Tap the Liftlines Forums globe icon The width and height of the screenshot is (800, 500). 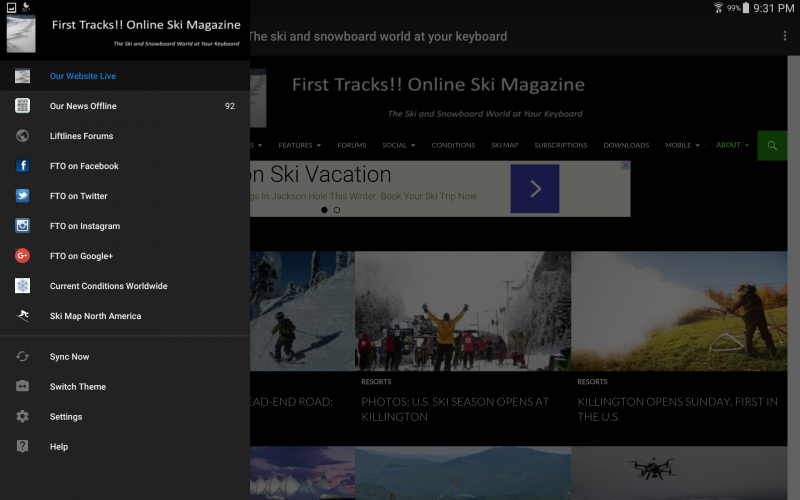tap(22, 136)
